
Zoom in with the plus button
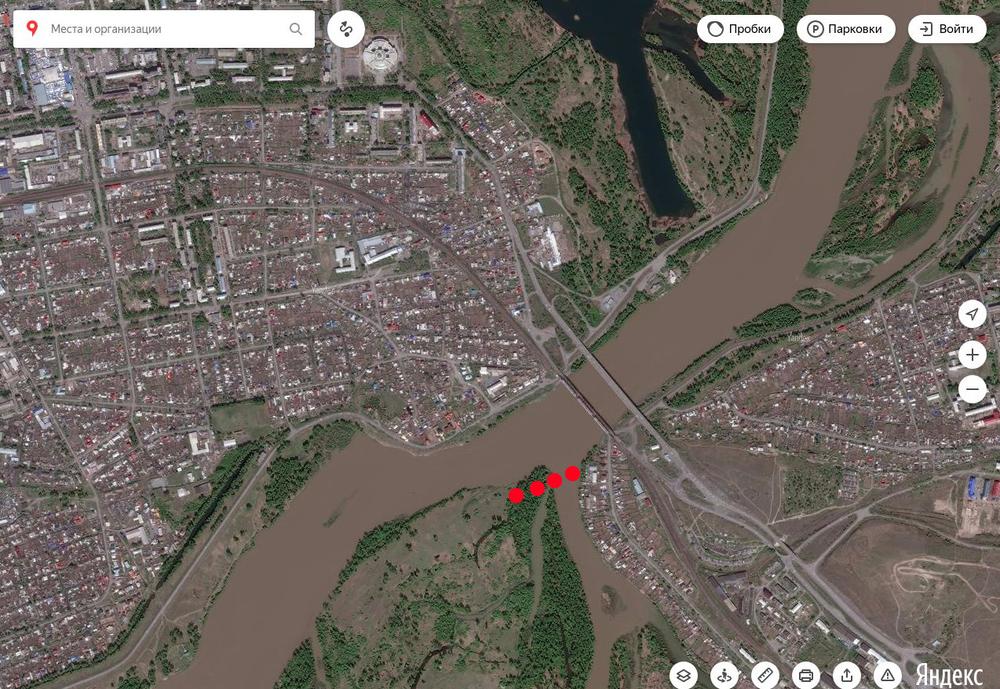973,355
